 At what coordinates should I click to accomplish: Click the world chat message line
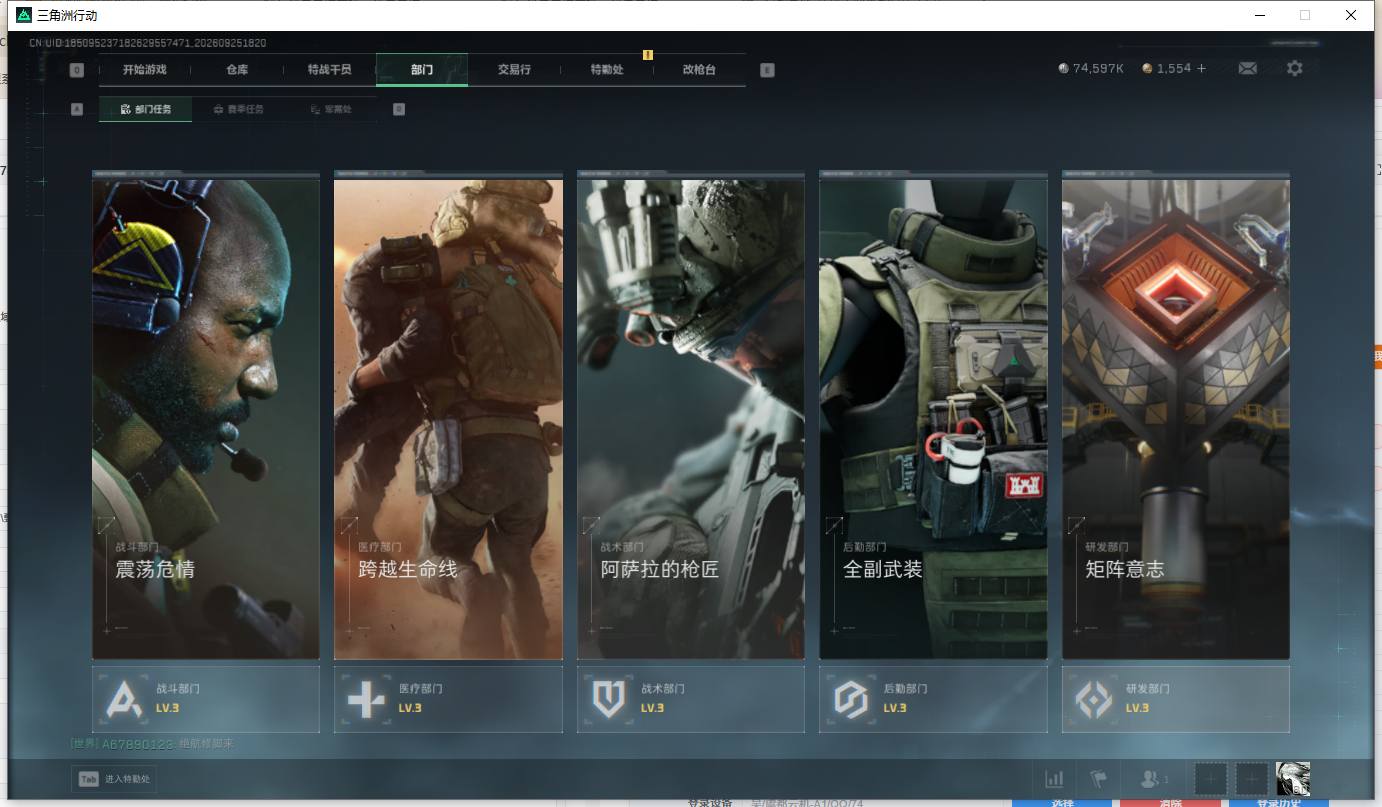(152, 744)
